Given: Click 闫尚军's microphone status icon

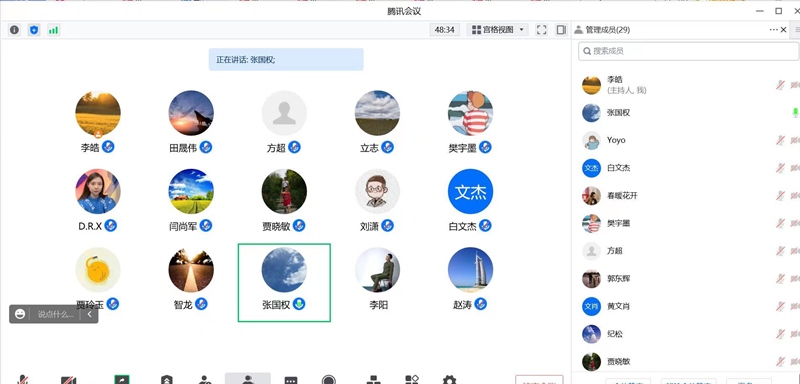Looking at the screenshot, I should (206, 225).
